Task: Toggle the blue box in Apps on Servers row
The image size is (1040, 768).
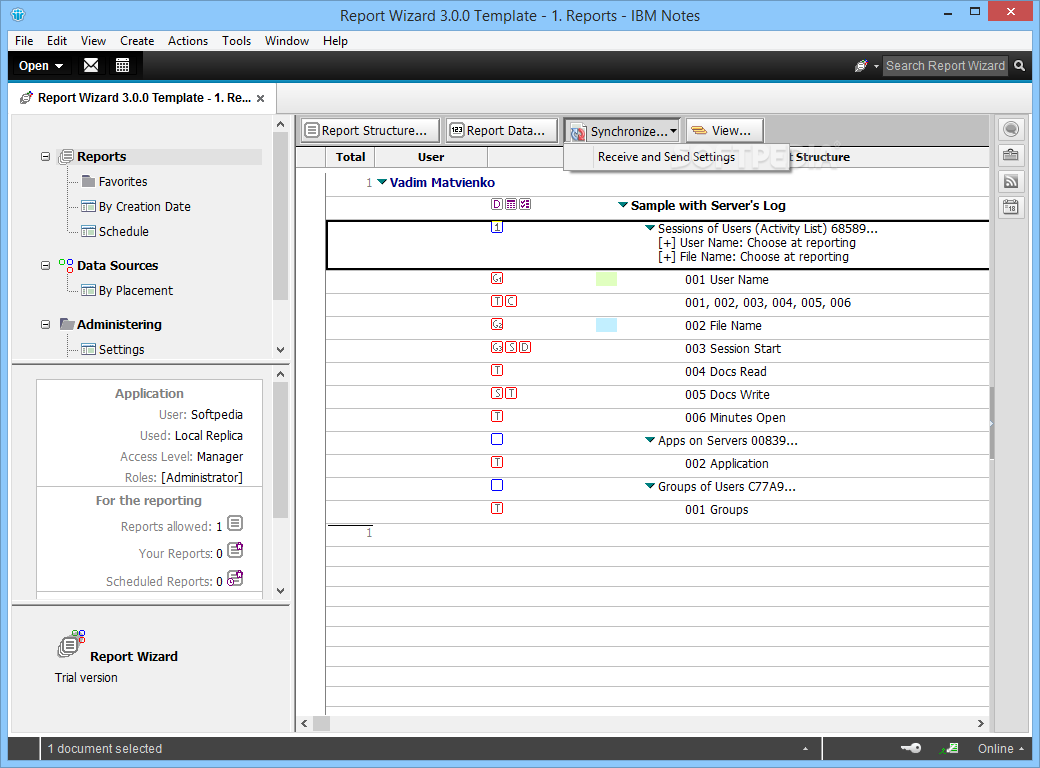Action: point(497,439)
